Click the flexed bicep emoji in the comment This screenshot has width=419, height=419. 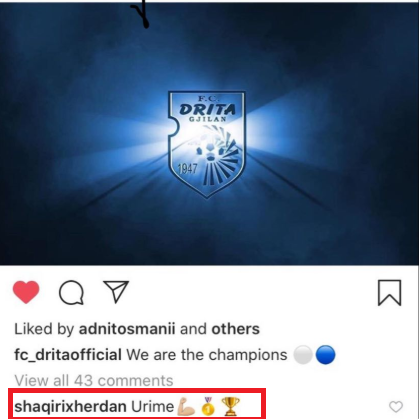(185, 407)
